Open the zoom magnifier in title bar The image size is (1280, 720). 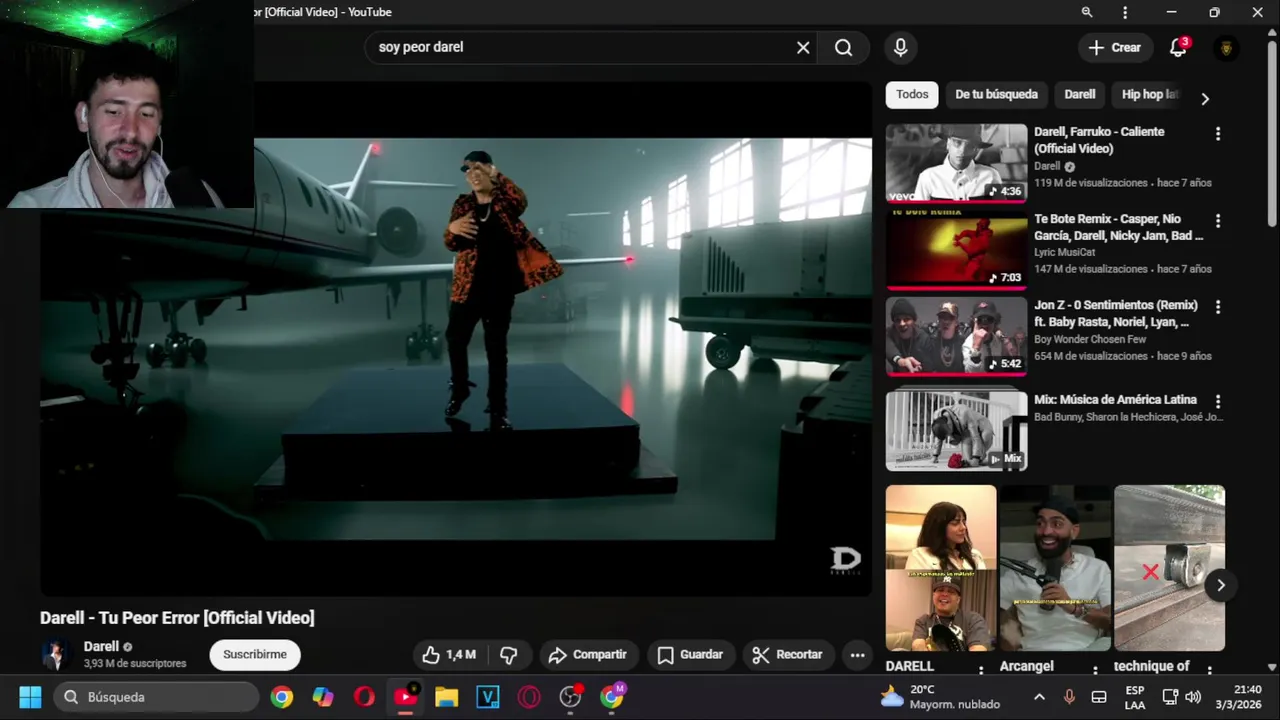tap(1087, 12)
